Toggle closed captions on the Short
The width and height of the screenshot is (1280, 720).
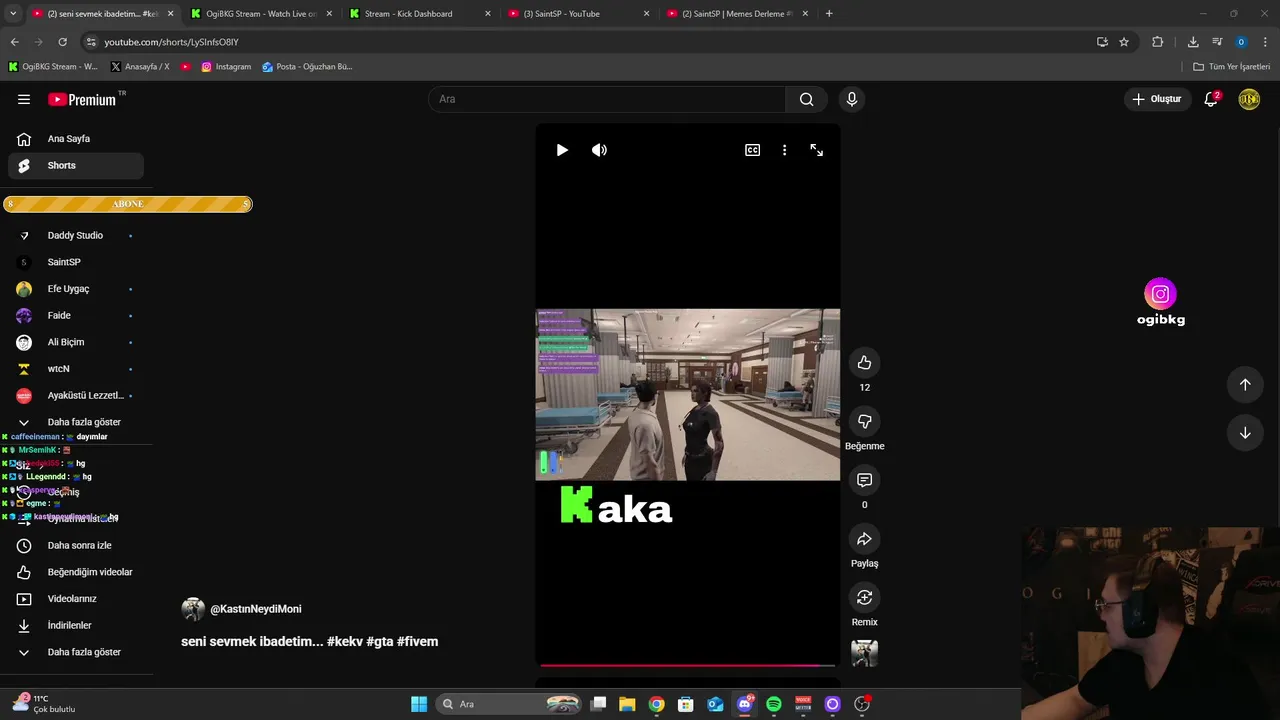(752, 150)
